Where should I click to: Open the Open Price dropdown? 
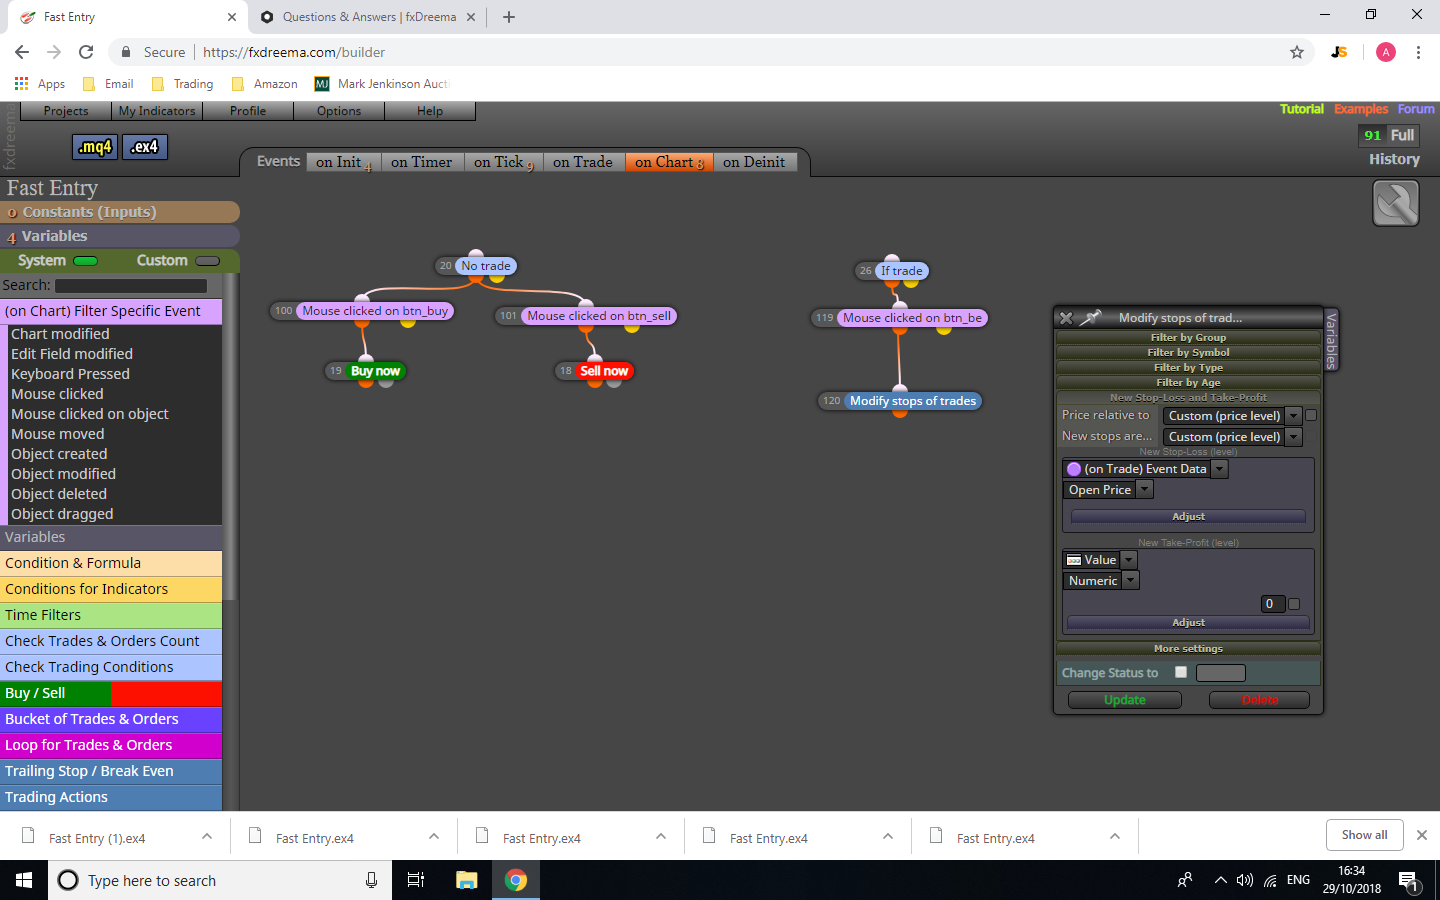tap(1108, 490)
